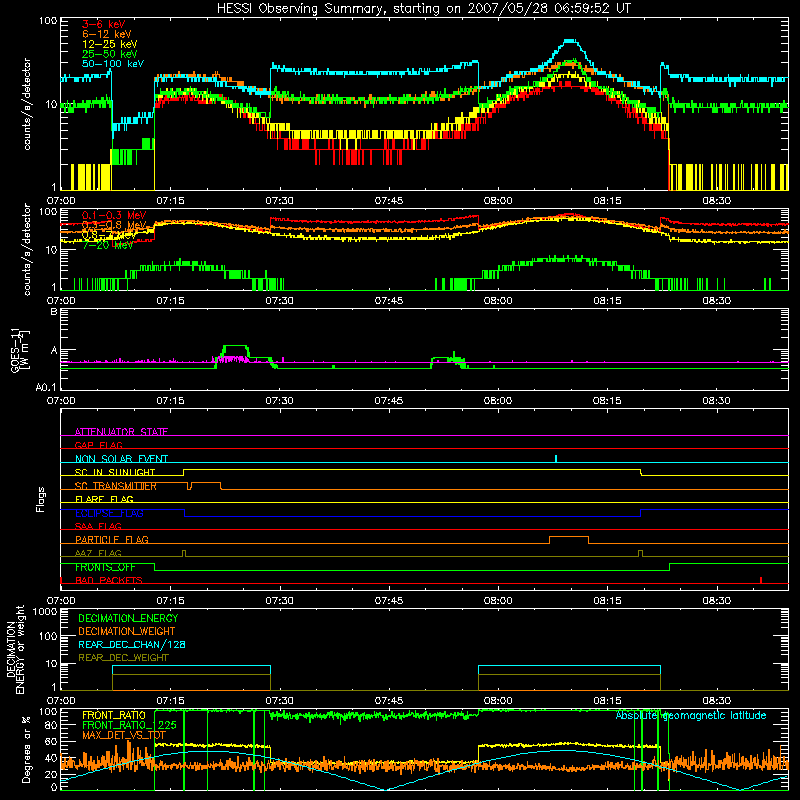Select the yellow 12-25 keV legend label
This screenshot has height=800, width=800.
(110, 44)
